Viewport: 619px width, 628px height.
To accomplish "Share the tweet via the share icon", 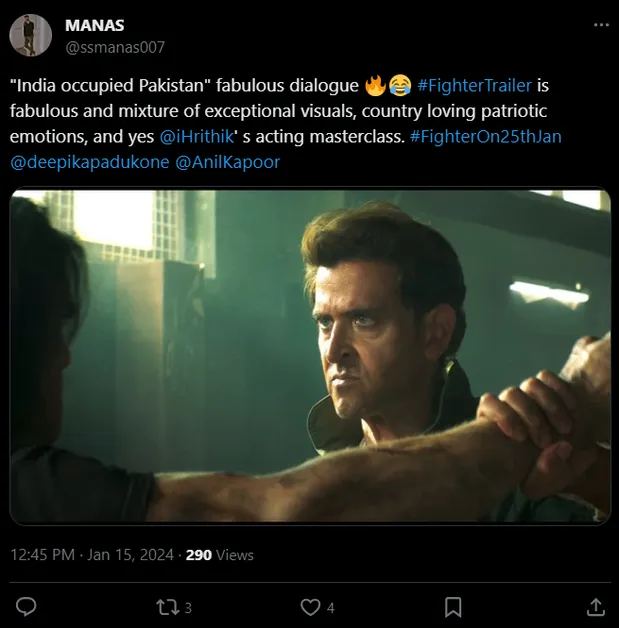I will click(x=595, y=607).
